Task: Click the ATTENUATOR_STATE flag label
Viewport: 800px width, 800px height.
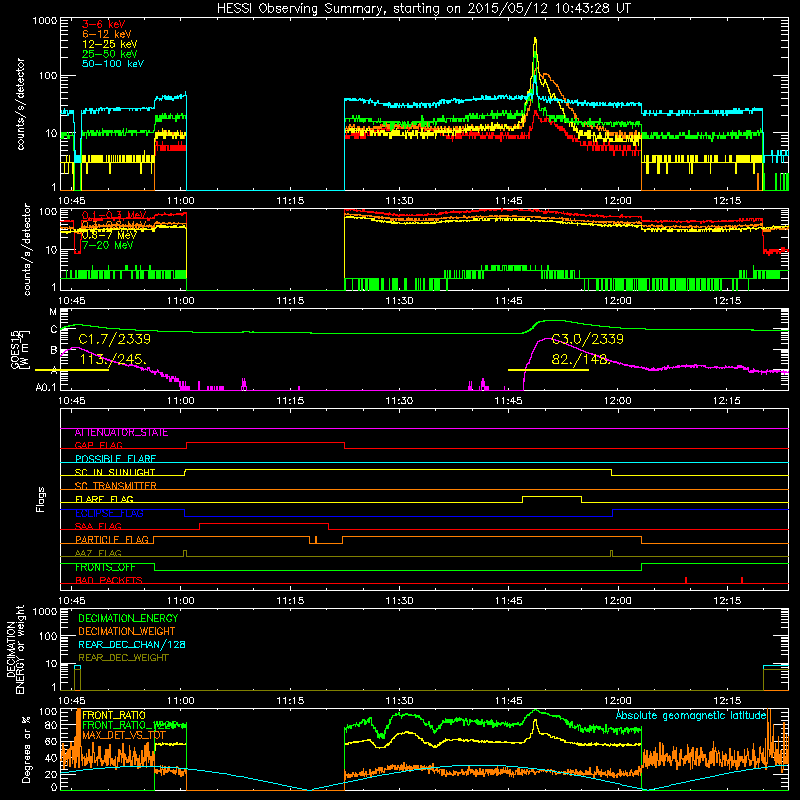Action: click(x=121, y=433)
